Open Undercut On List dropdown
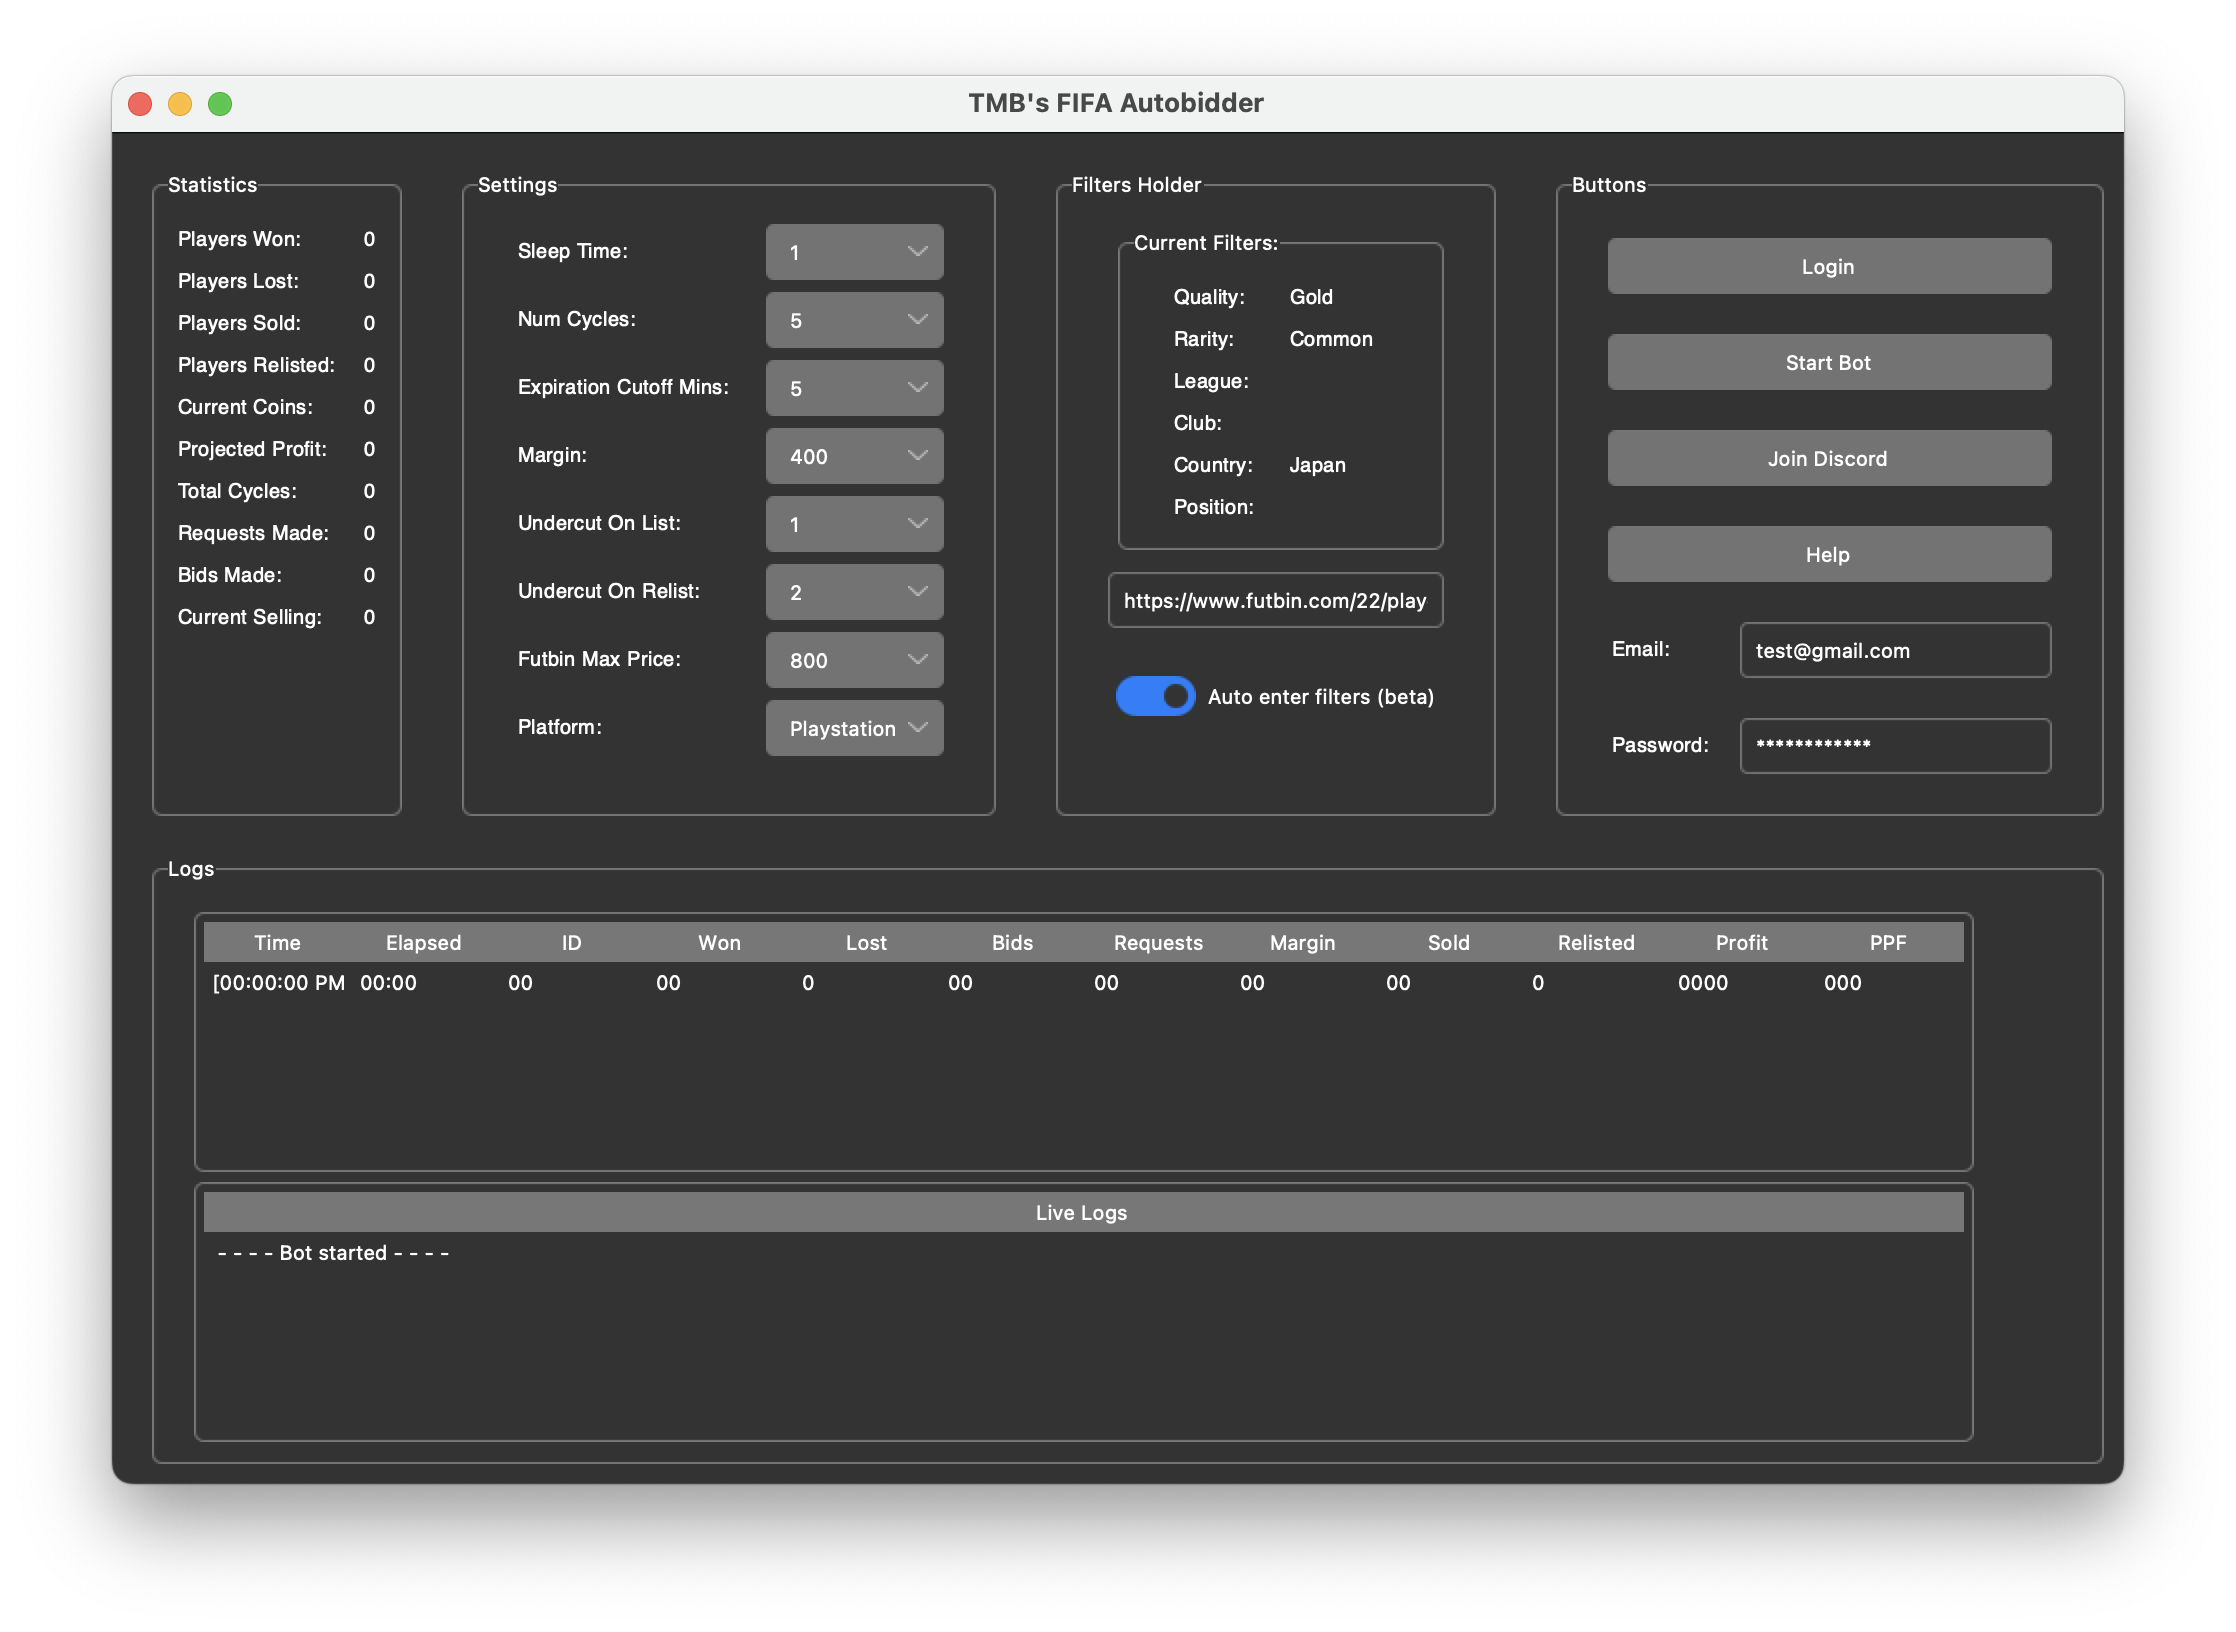Screen dimensions: 2236x1632 pos(854,524)
